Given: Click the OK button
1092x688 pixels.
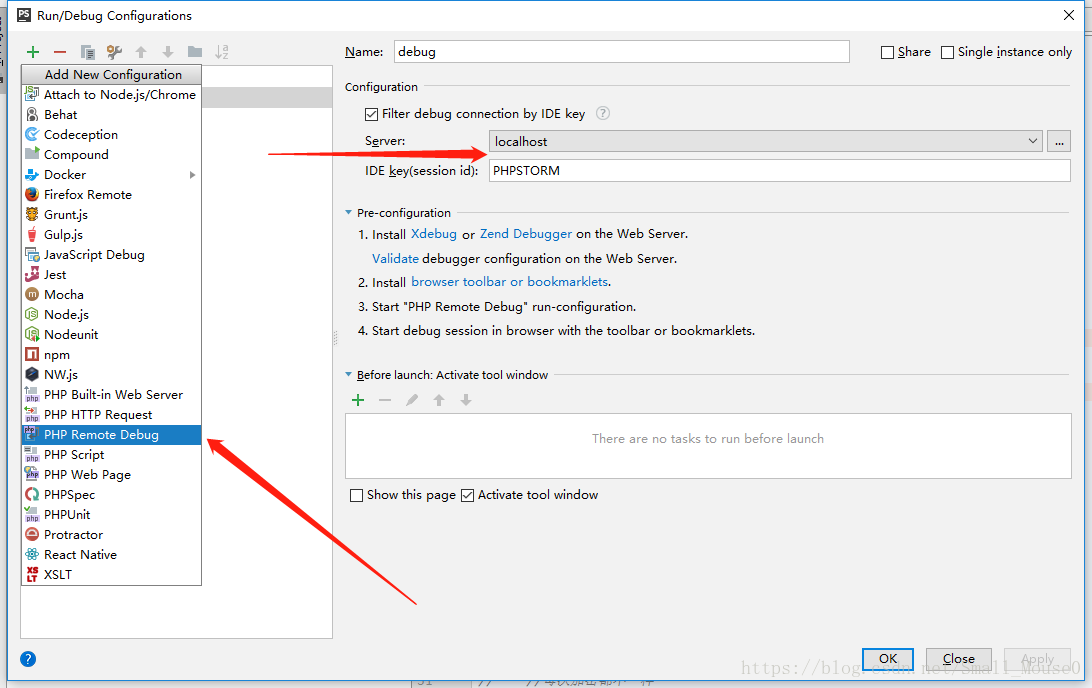Looking at the screenshot, I should (888, 659).
